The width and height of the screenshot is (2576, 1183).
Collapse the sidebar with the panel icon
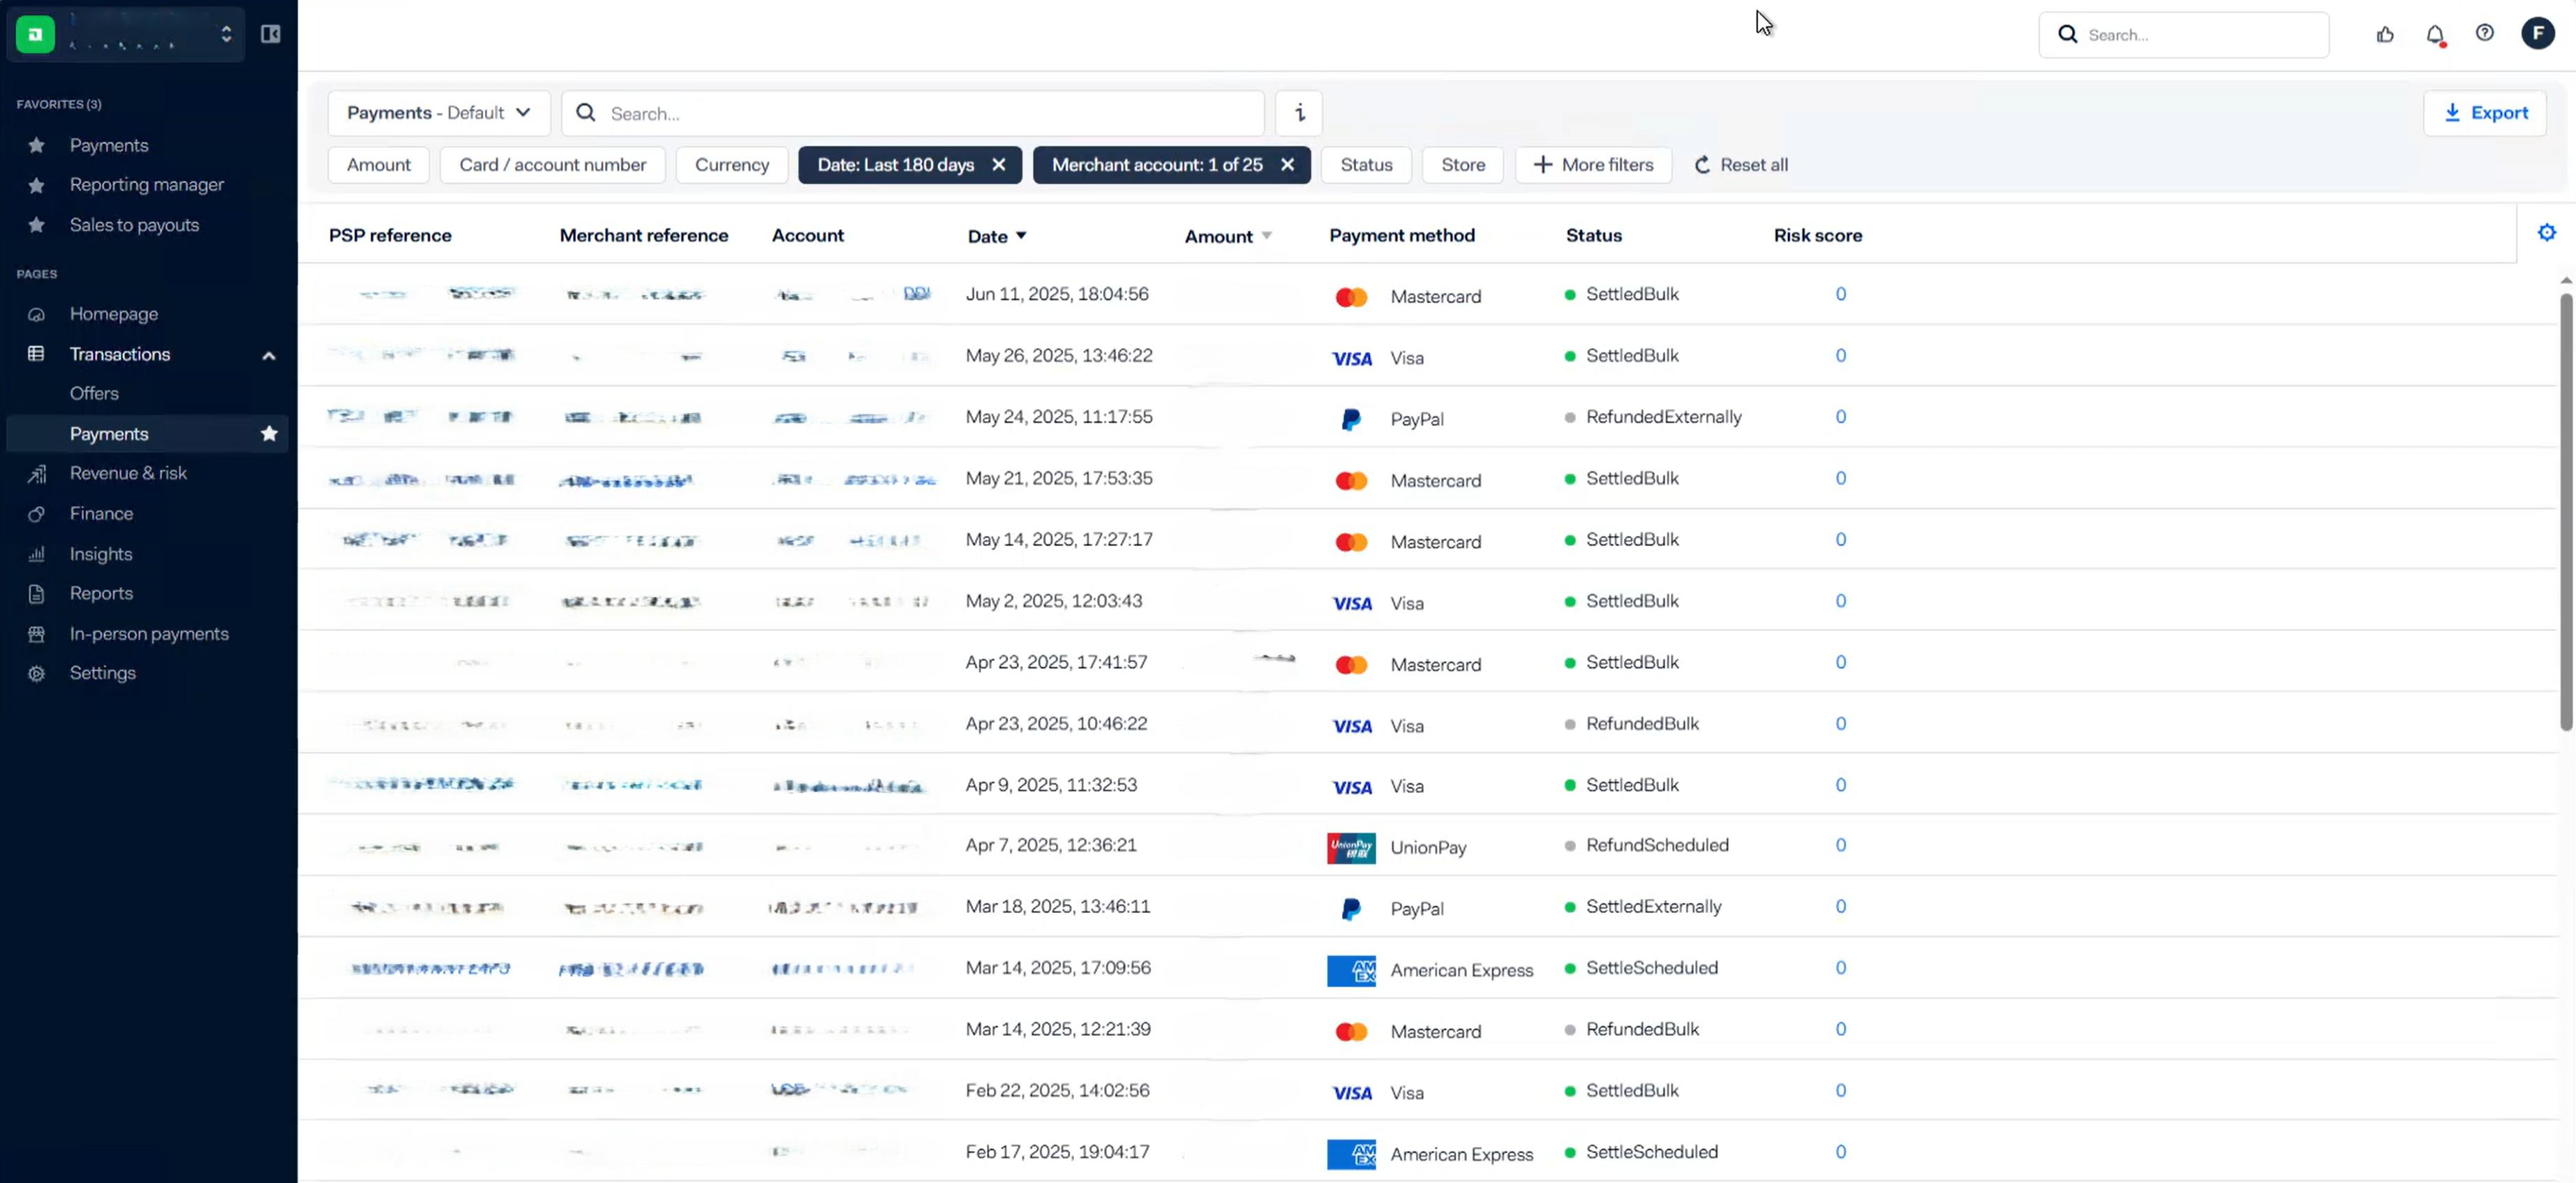[x=270, y=34]
